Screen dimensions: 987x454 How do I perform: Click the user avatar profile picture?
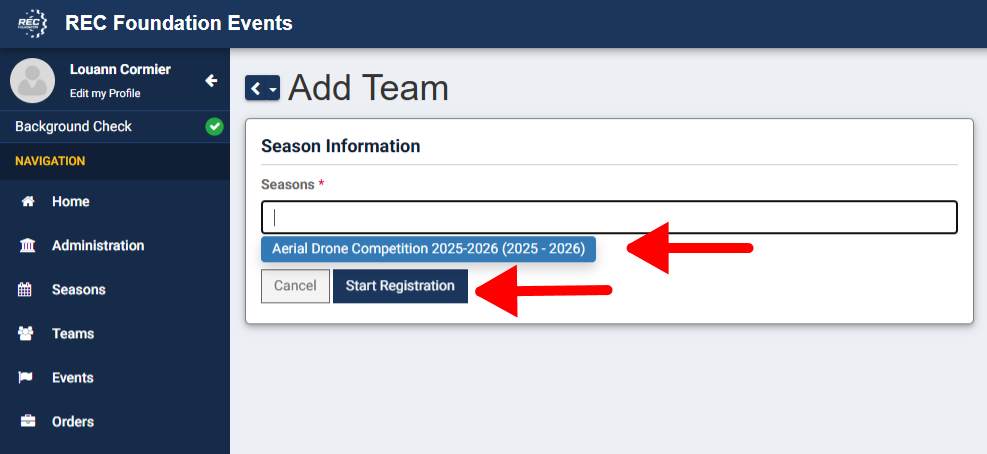click(x=32, y=81)
